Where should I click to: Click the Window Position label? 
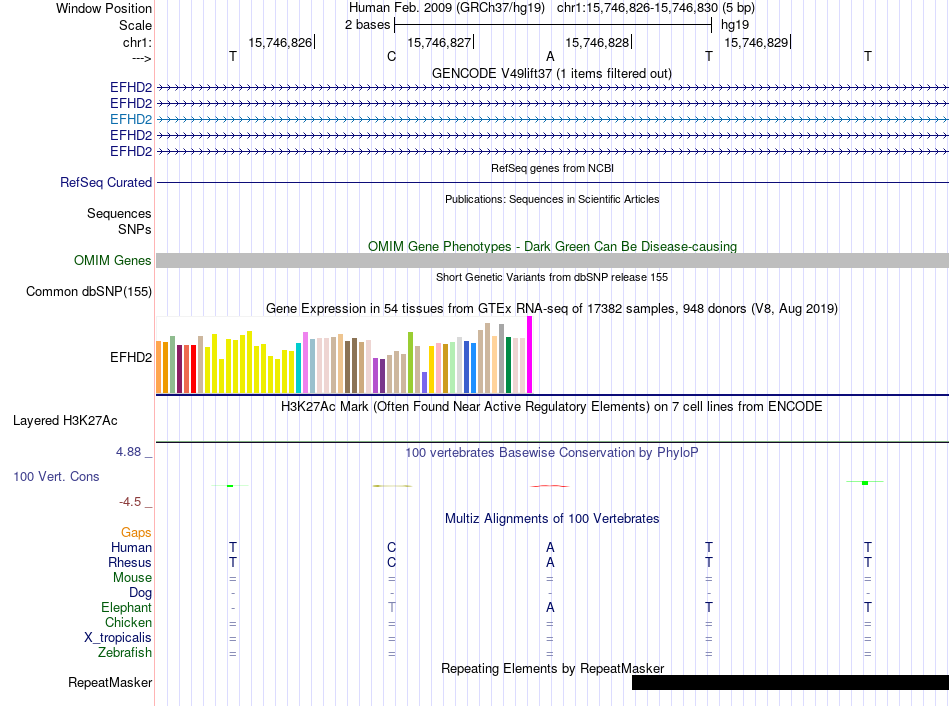pyautogui.click(x=104, y=8)
